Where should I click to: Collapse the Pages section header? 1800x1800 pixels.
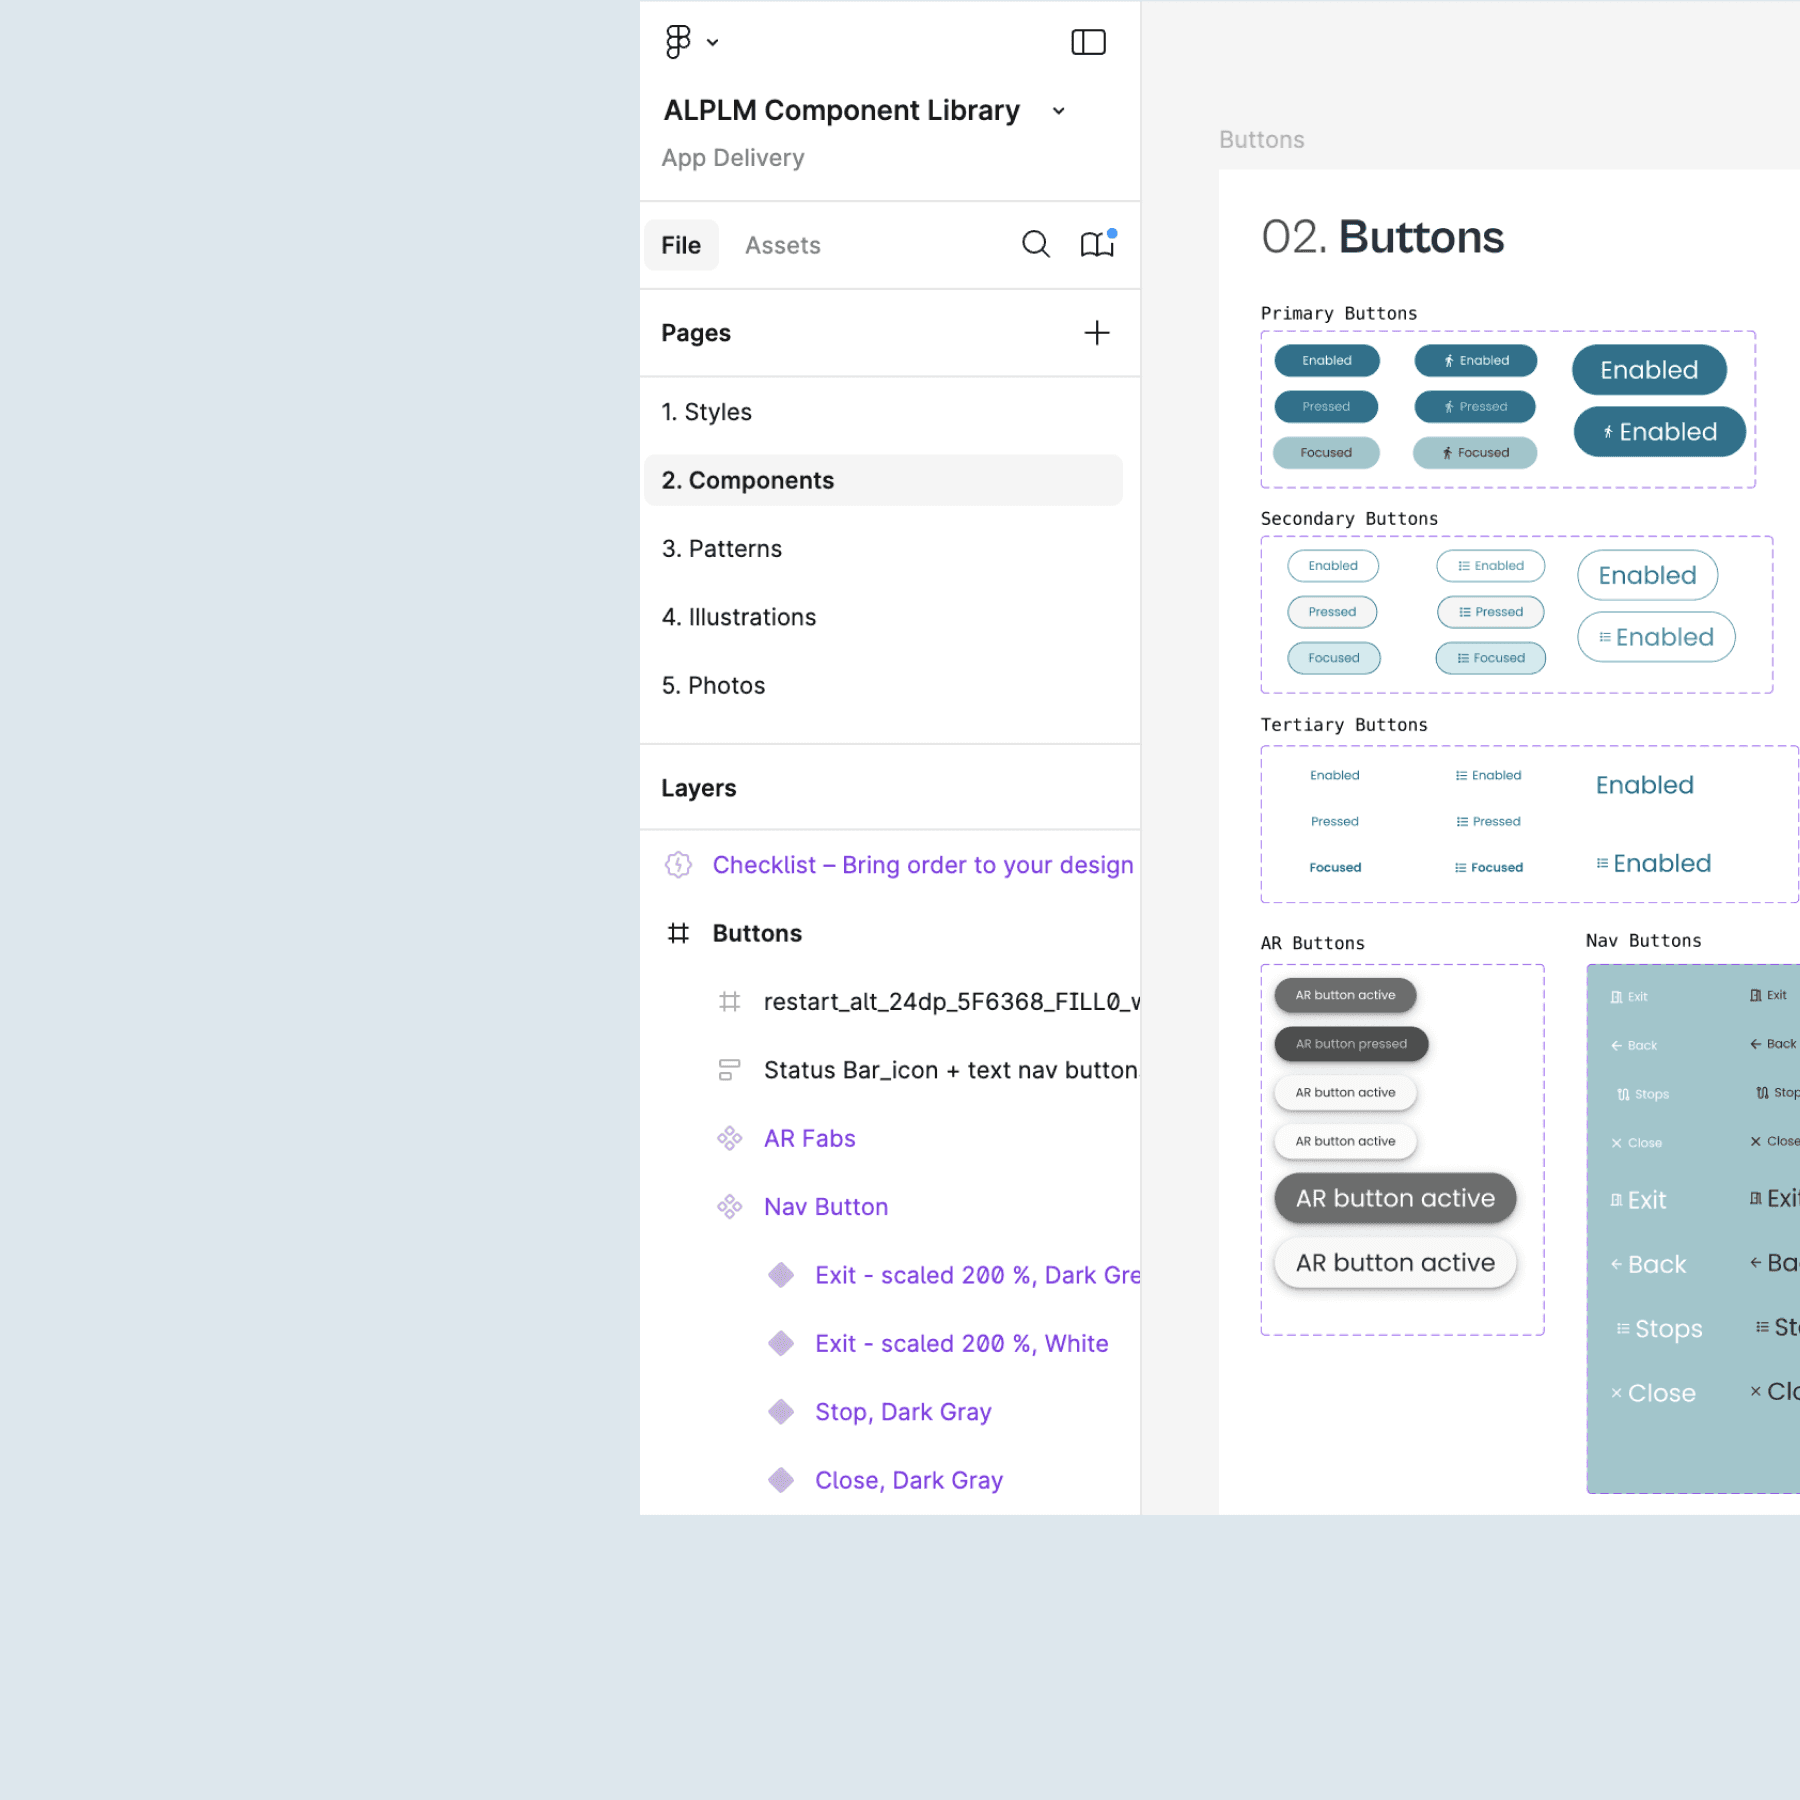[x=696, y=333]
